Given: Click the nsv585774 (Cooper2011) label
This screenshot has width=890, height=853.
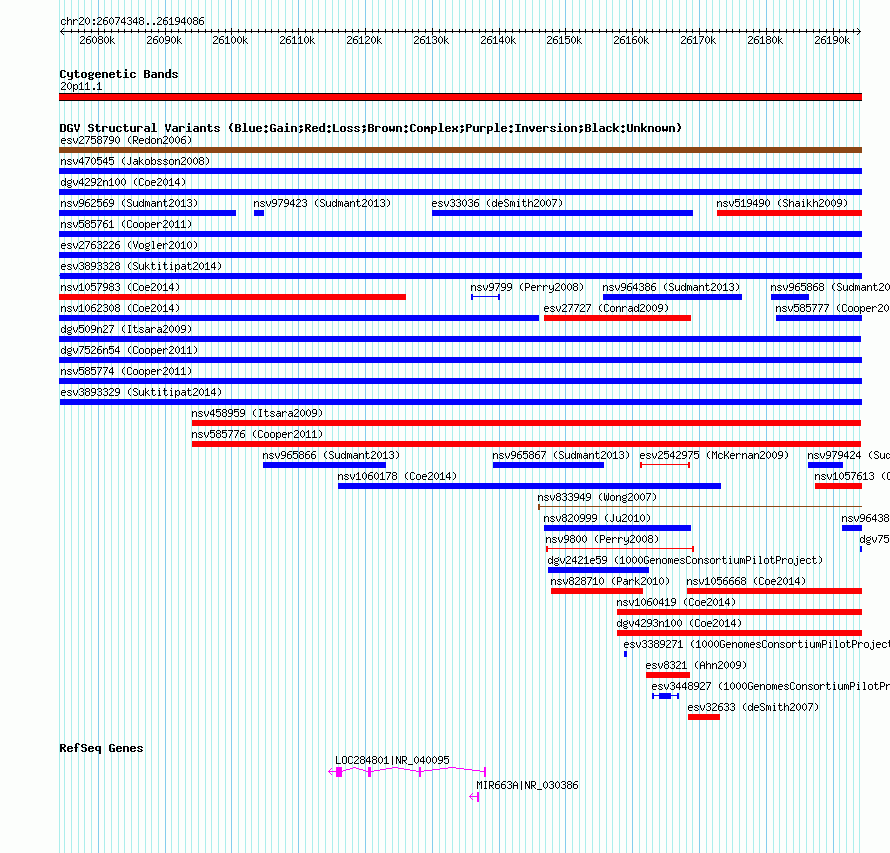Looking at the screenshot, I should (126, 371).
